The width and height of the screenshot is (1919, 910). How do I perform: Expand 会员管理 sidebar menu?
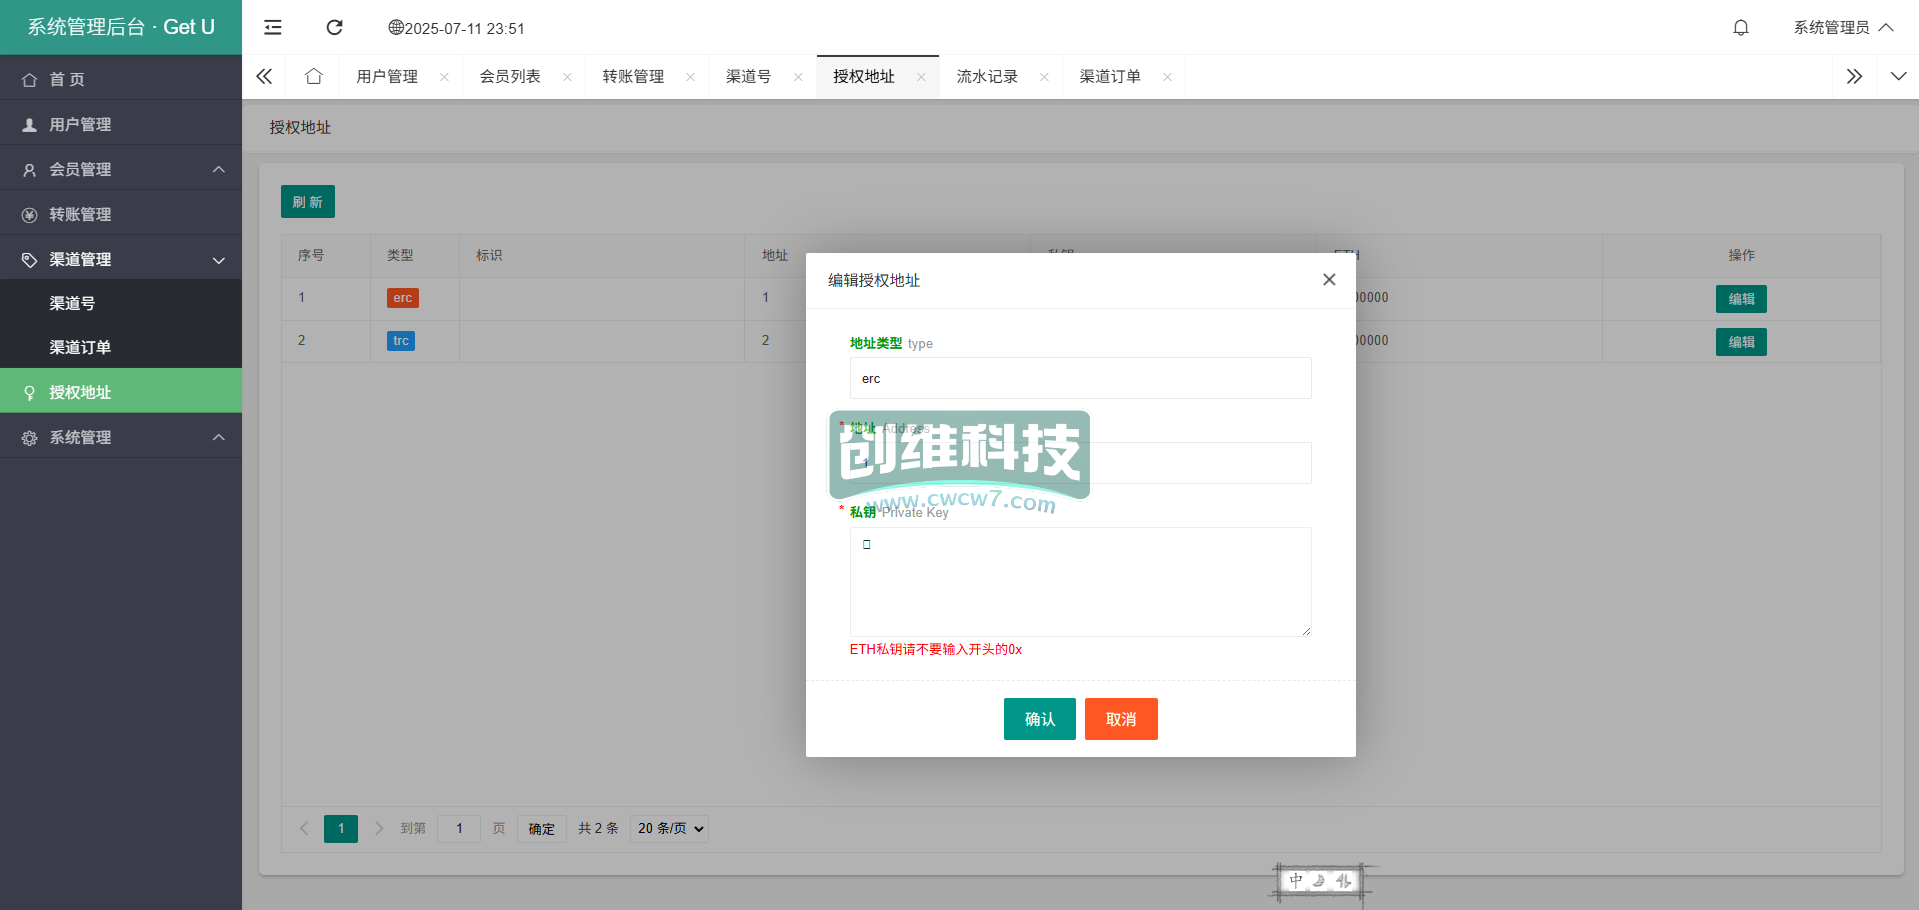coord(121,169)
